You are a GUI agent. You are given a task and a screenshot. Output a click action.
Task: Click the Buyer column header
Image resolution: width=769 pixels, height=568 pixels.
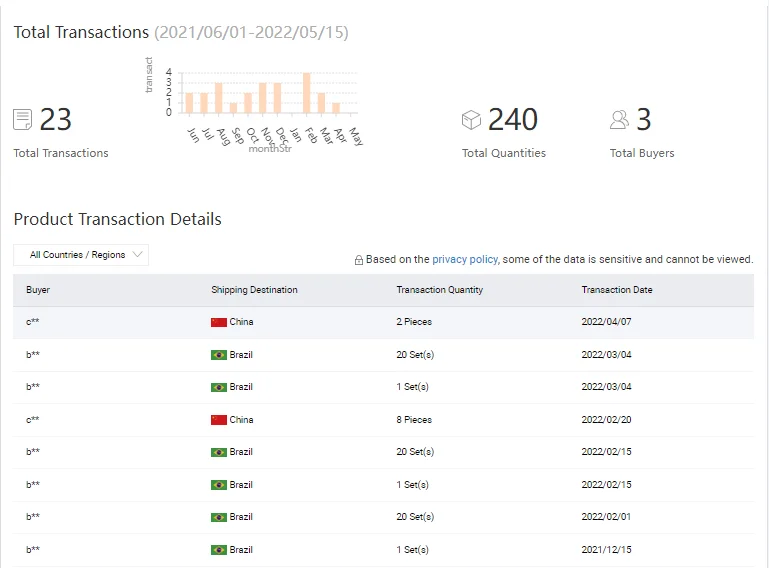click(x=38, y=290)
